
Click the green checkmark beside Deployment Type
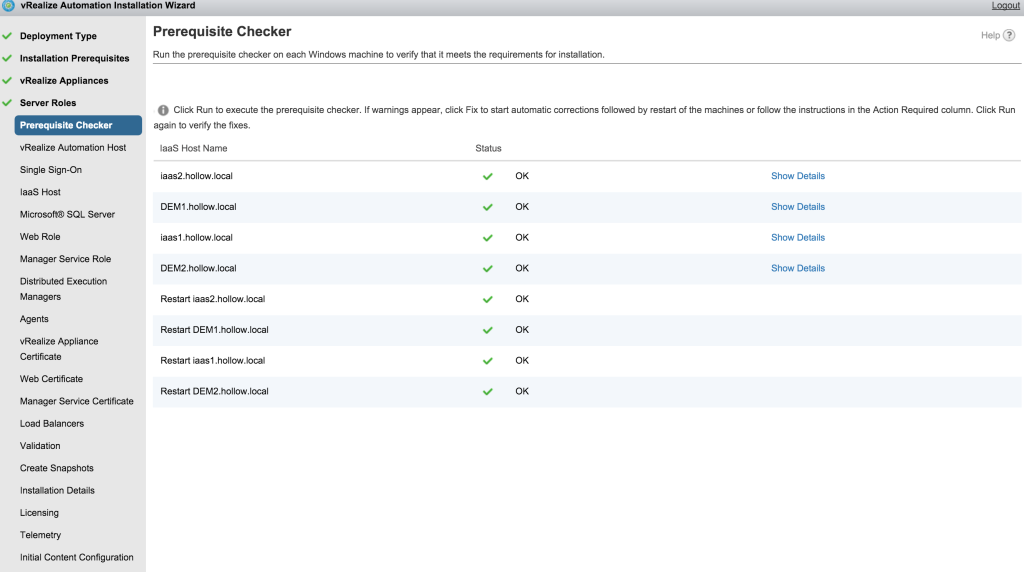(x=8, y=36)
